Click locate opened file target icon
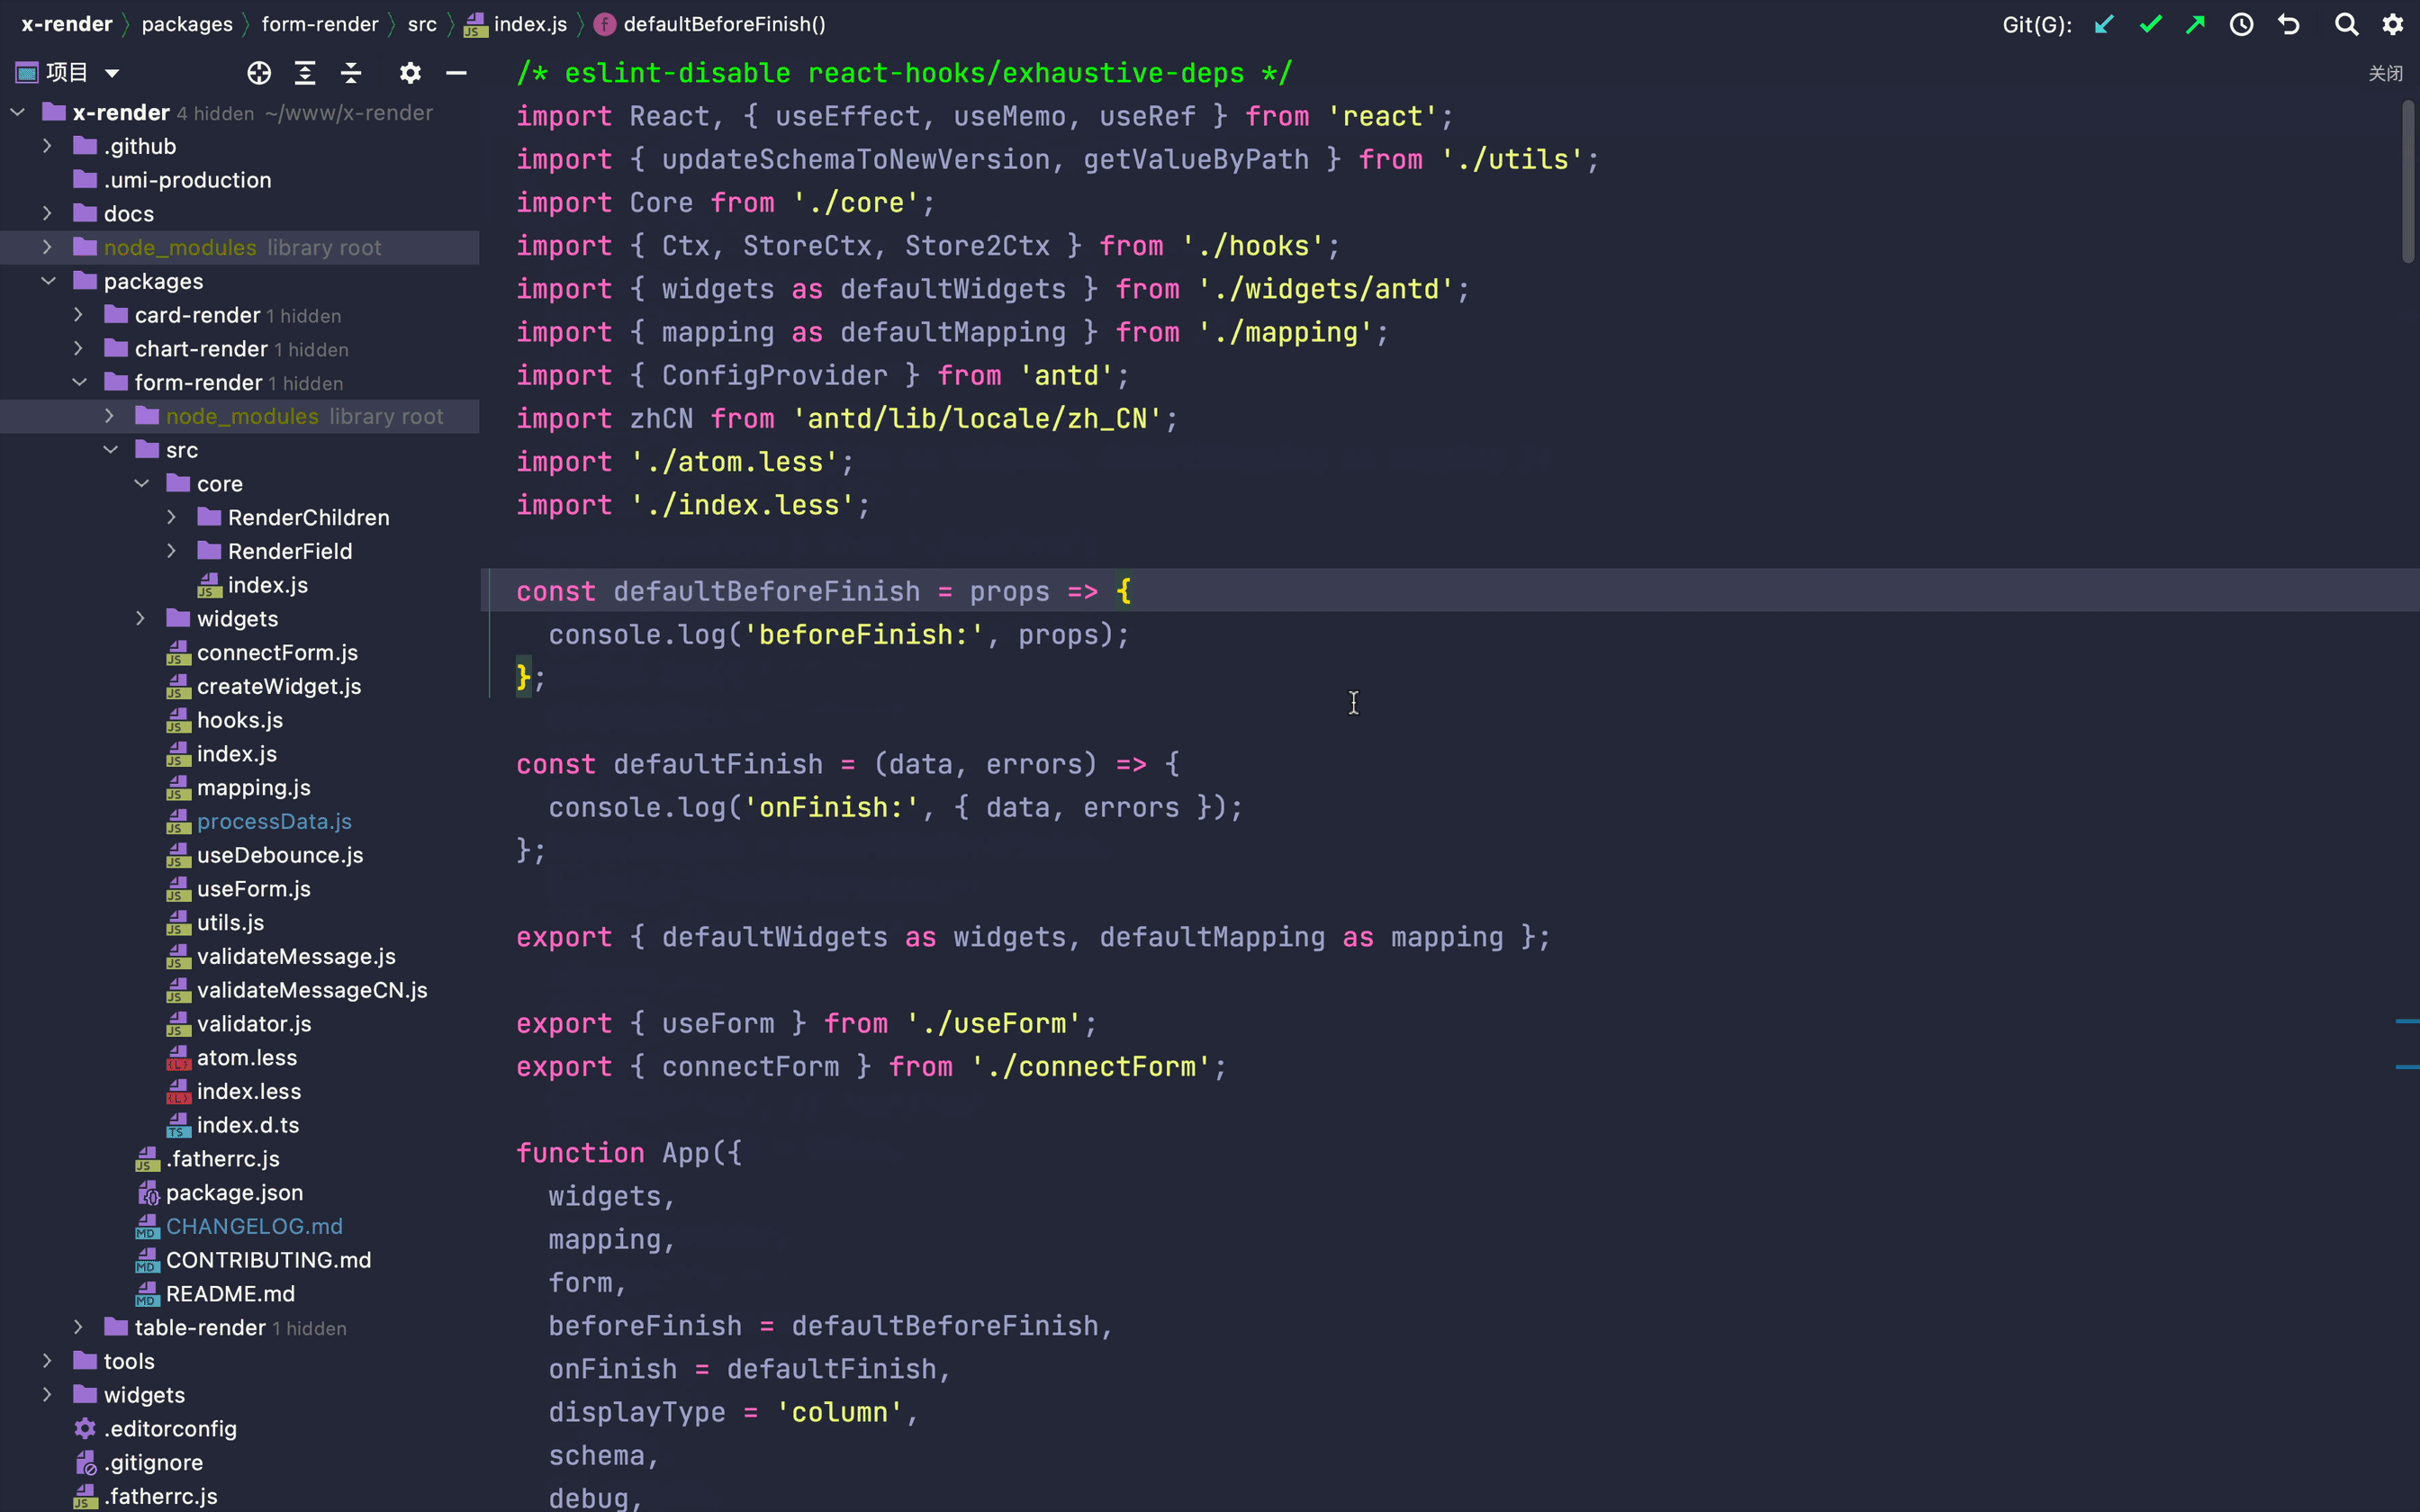Screen dimensions: 2420x1512 tap(259, 72)
